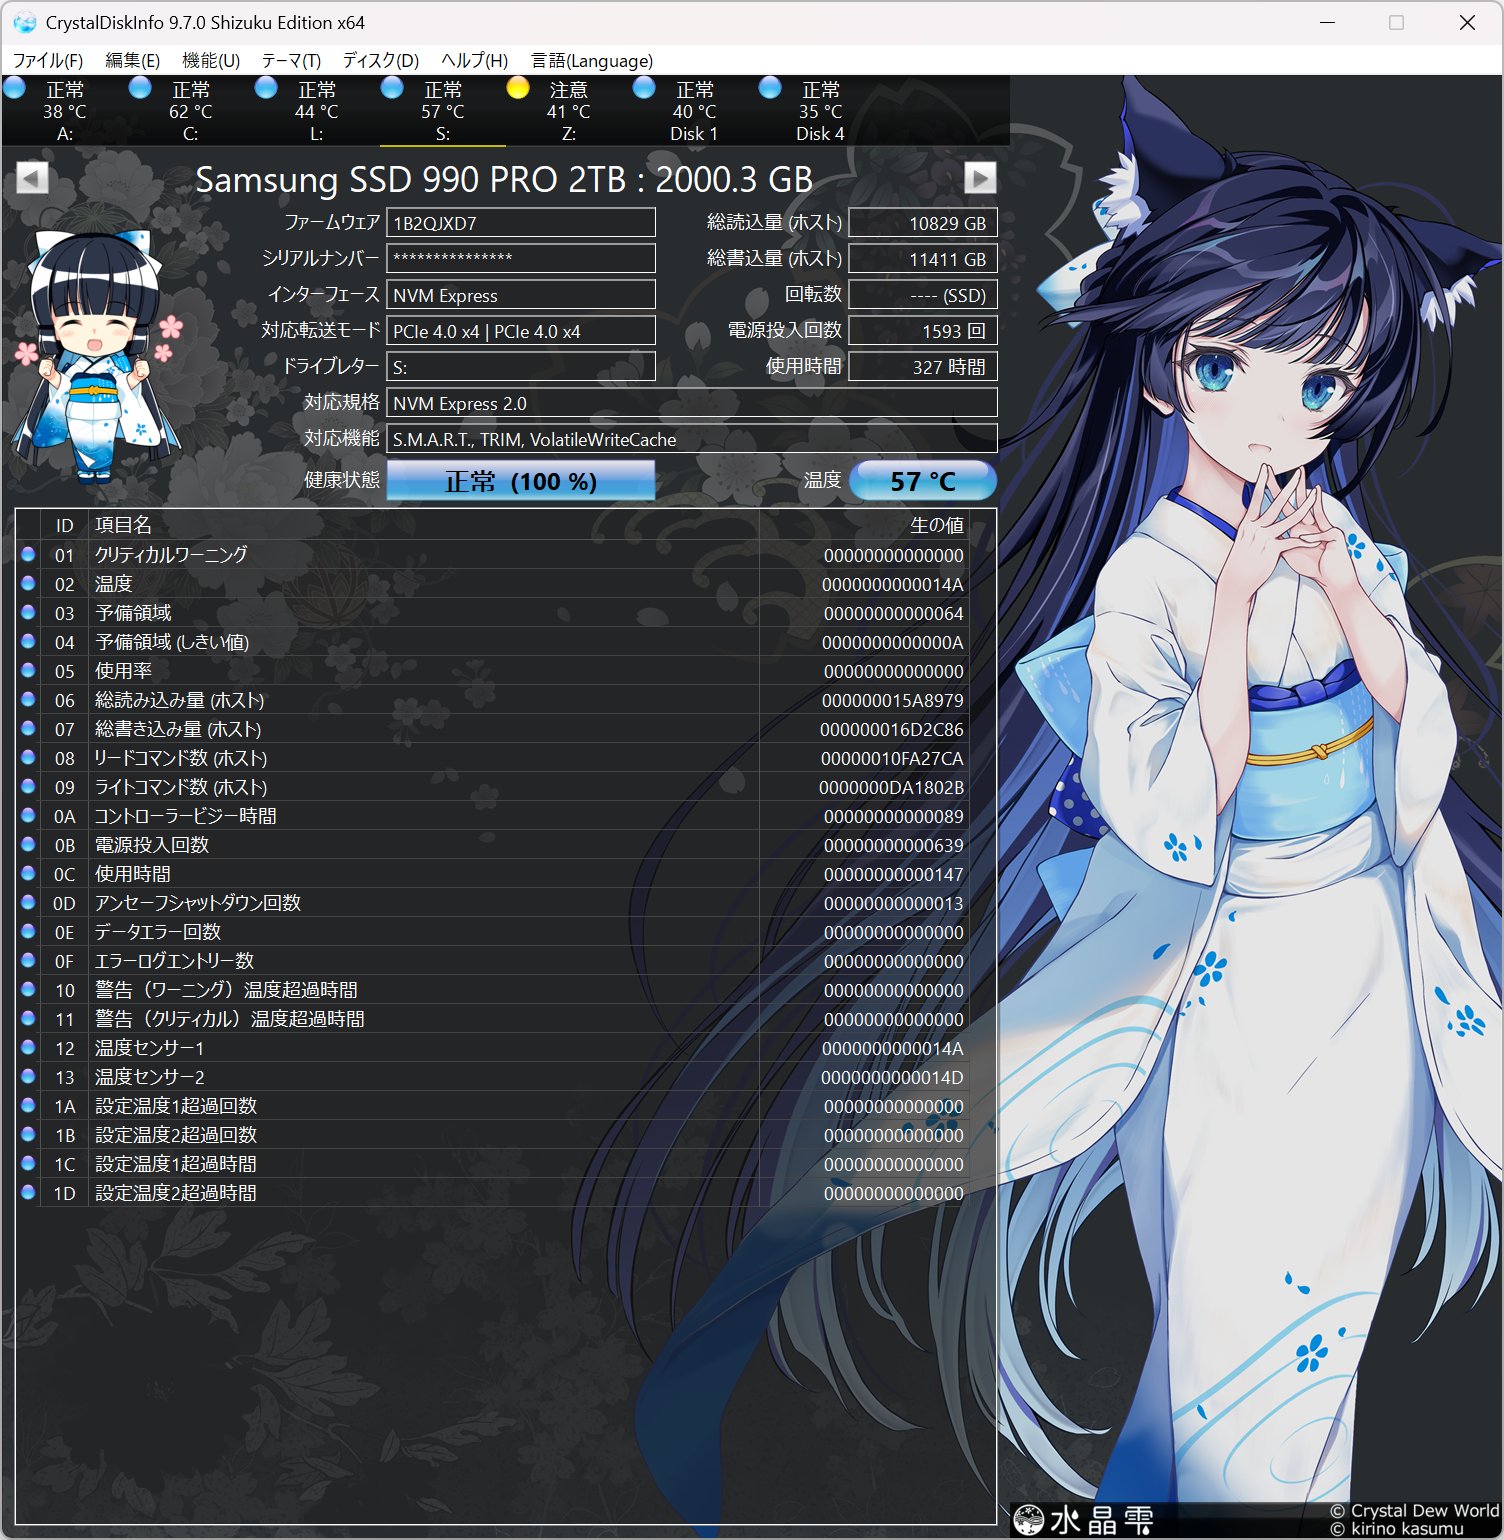Click power on hours value 327 時間
Viewport: 1504px width, 1540px height.
tap(923, 367)
